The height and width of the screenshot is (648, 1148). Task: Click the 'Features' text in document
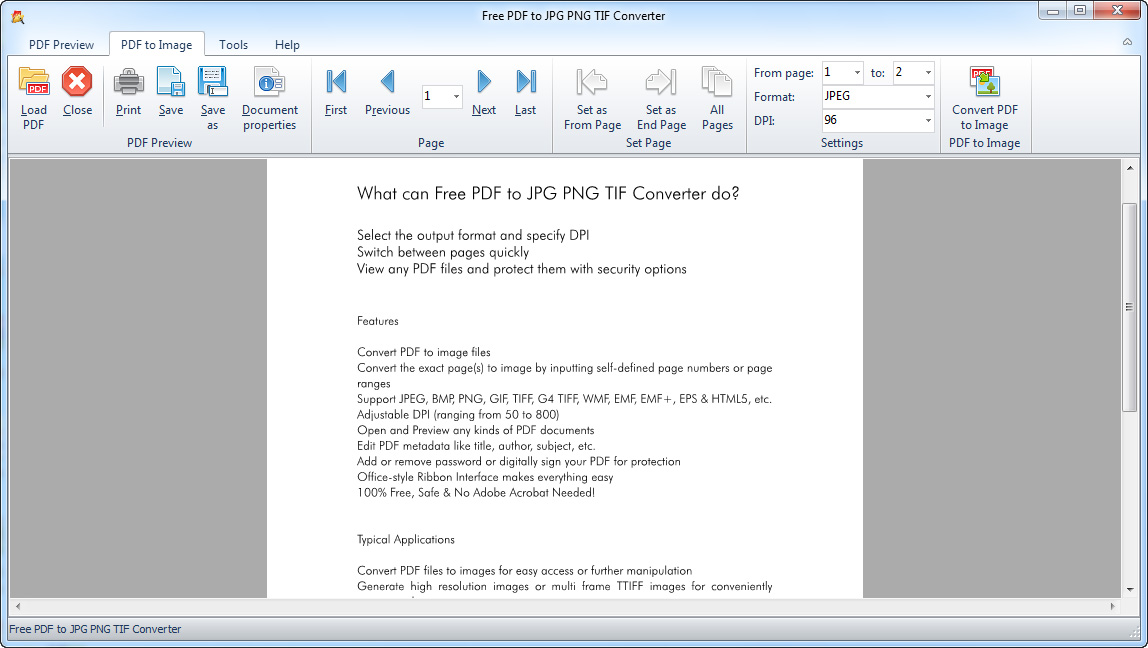[x=378, y=321]
